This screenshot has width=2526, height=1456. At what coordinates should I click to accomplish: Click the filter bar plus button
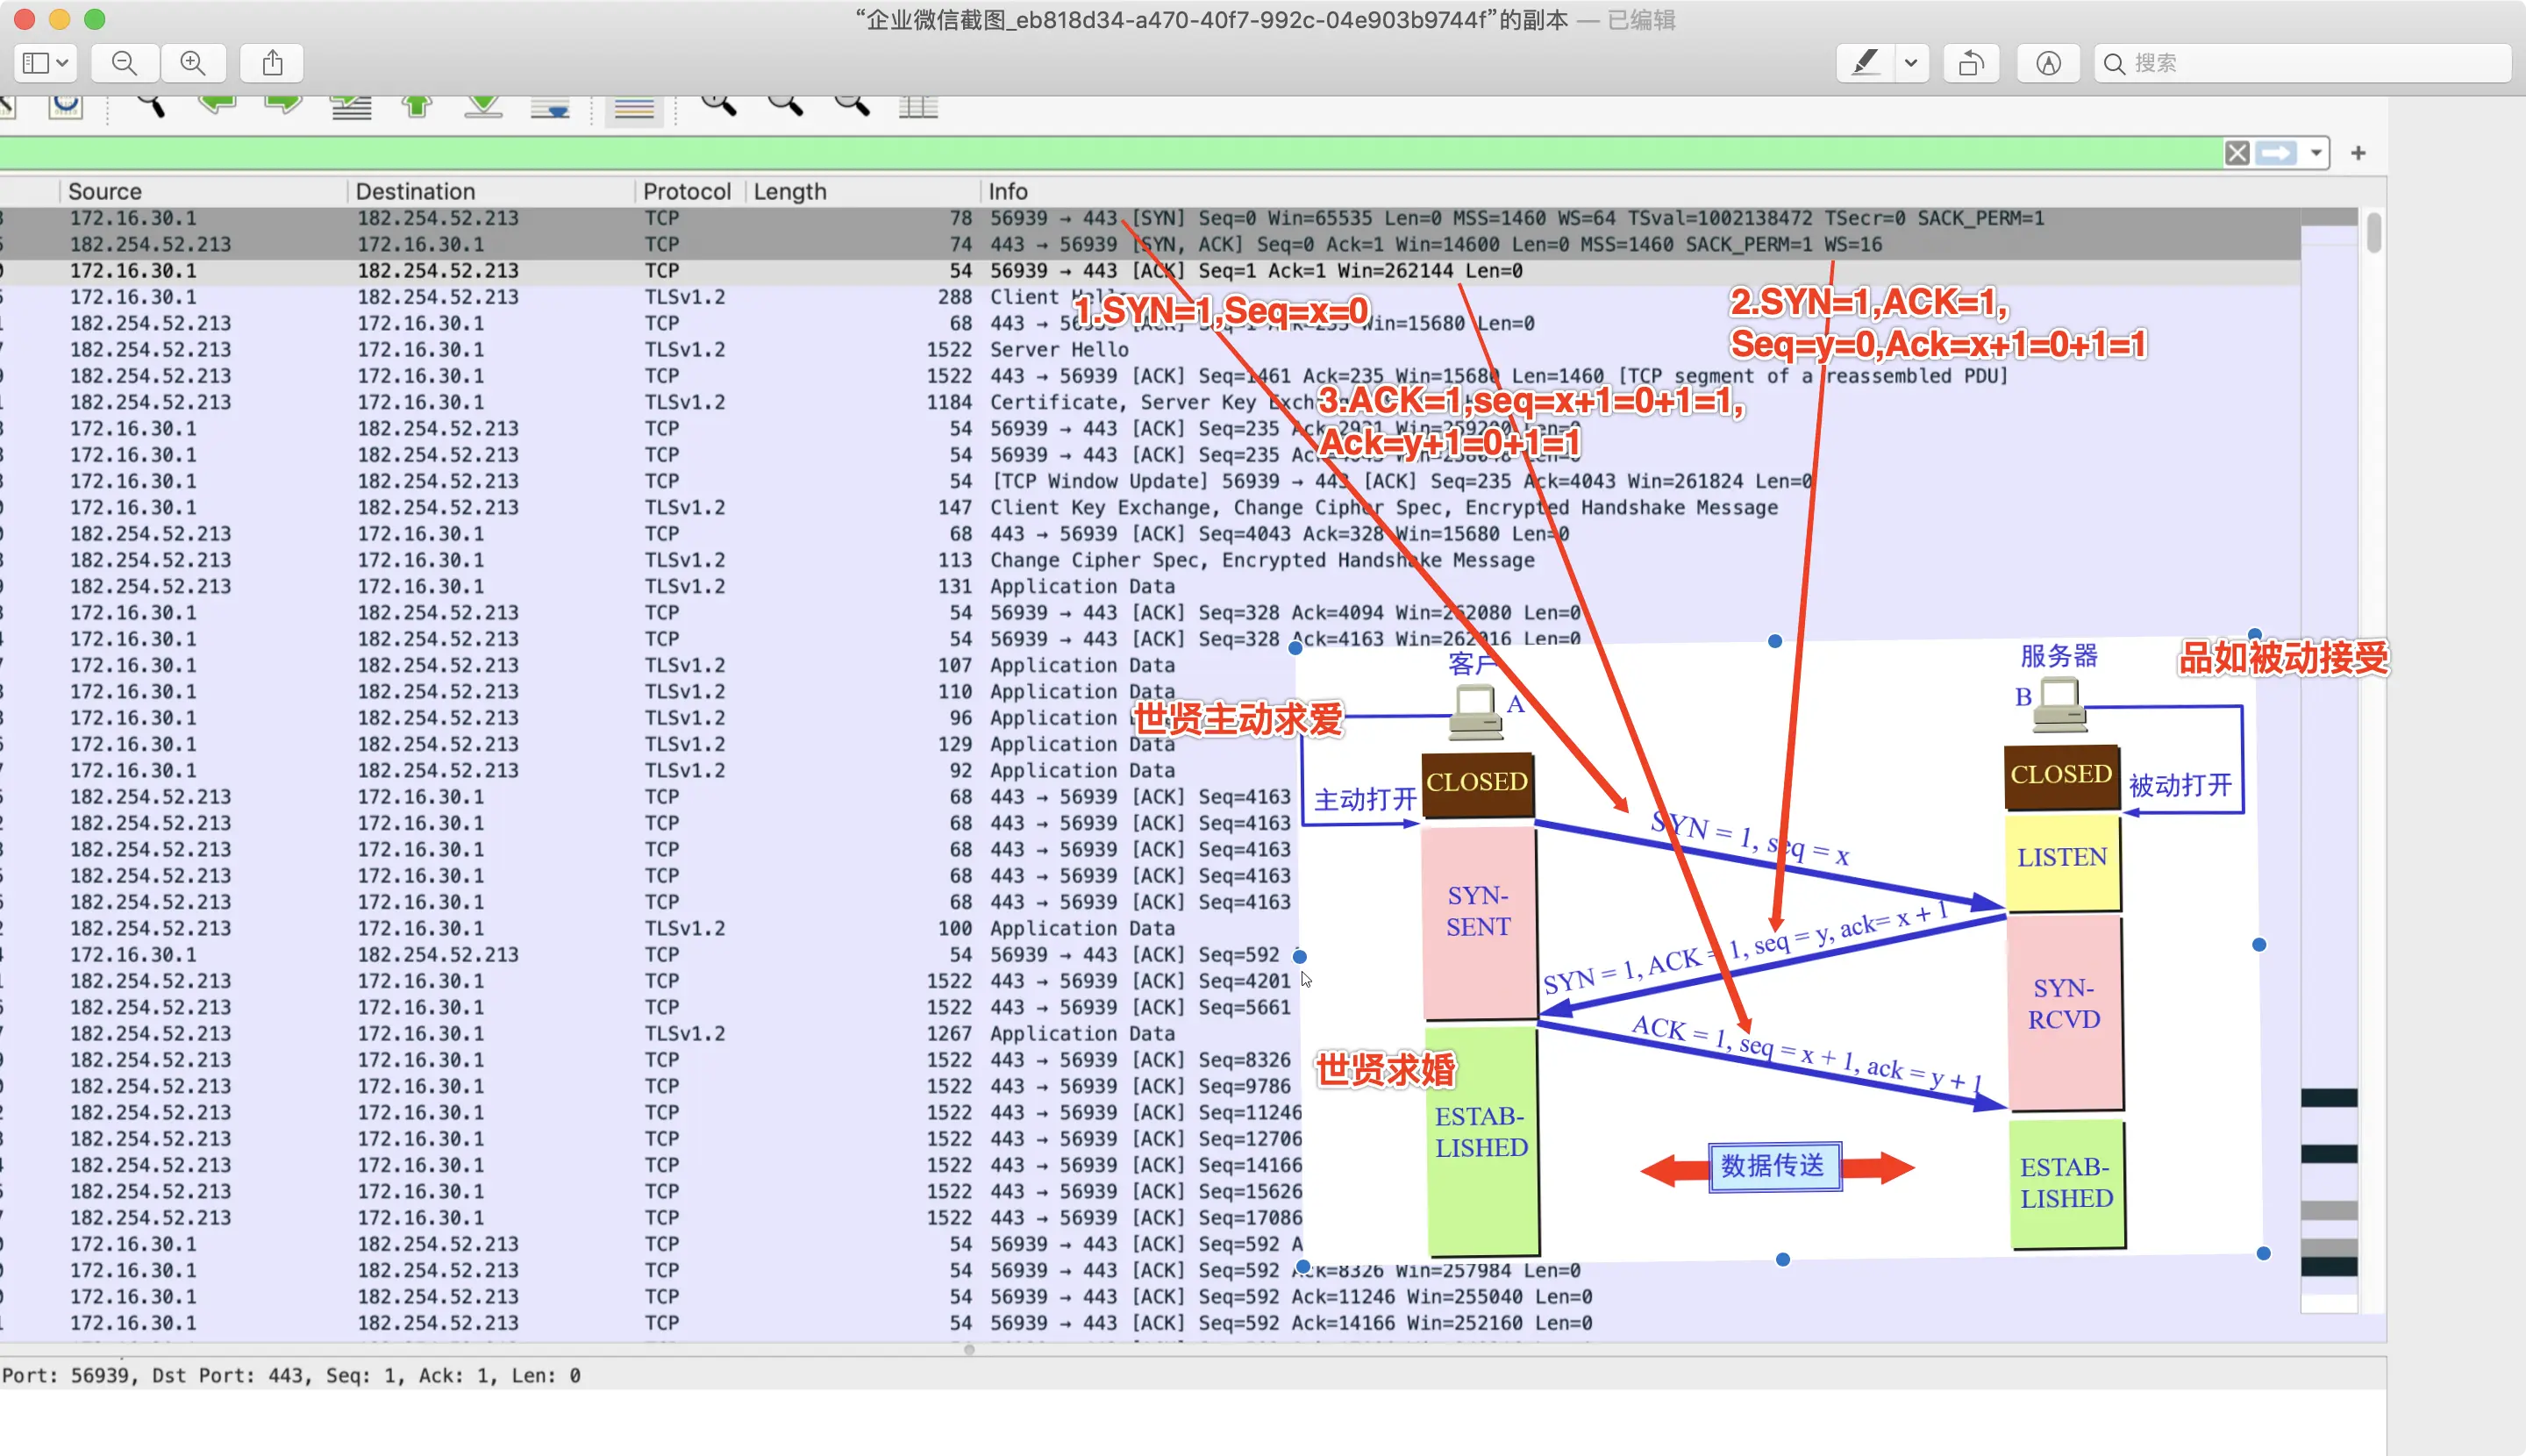(x=2358, y=153)
